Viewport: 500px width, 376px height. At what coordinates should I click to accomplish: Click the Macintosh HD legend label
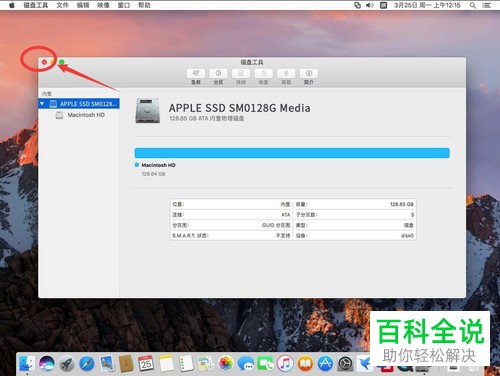[158, 165]
